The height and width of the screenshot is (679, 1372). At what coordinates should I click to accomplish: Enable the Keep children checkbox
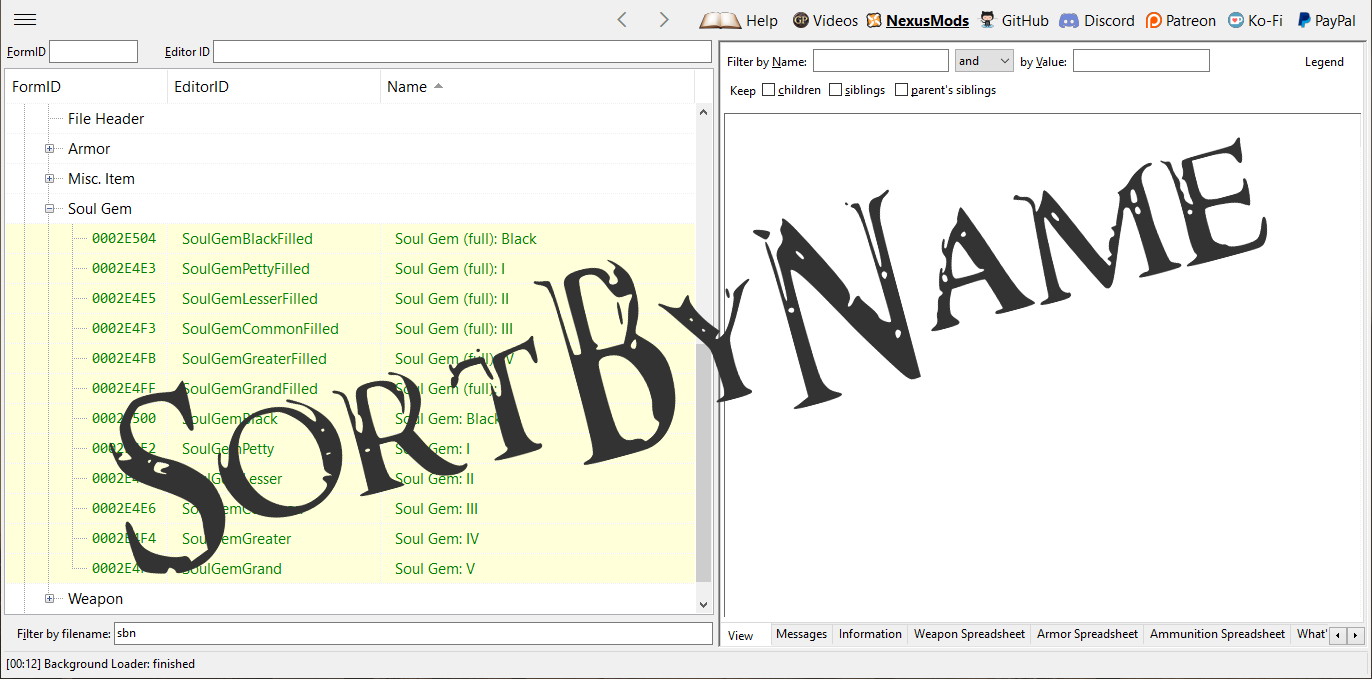click(x=769, y=90)
